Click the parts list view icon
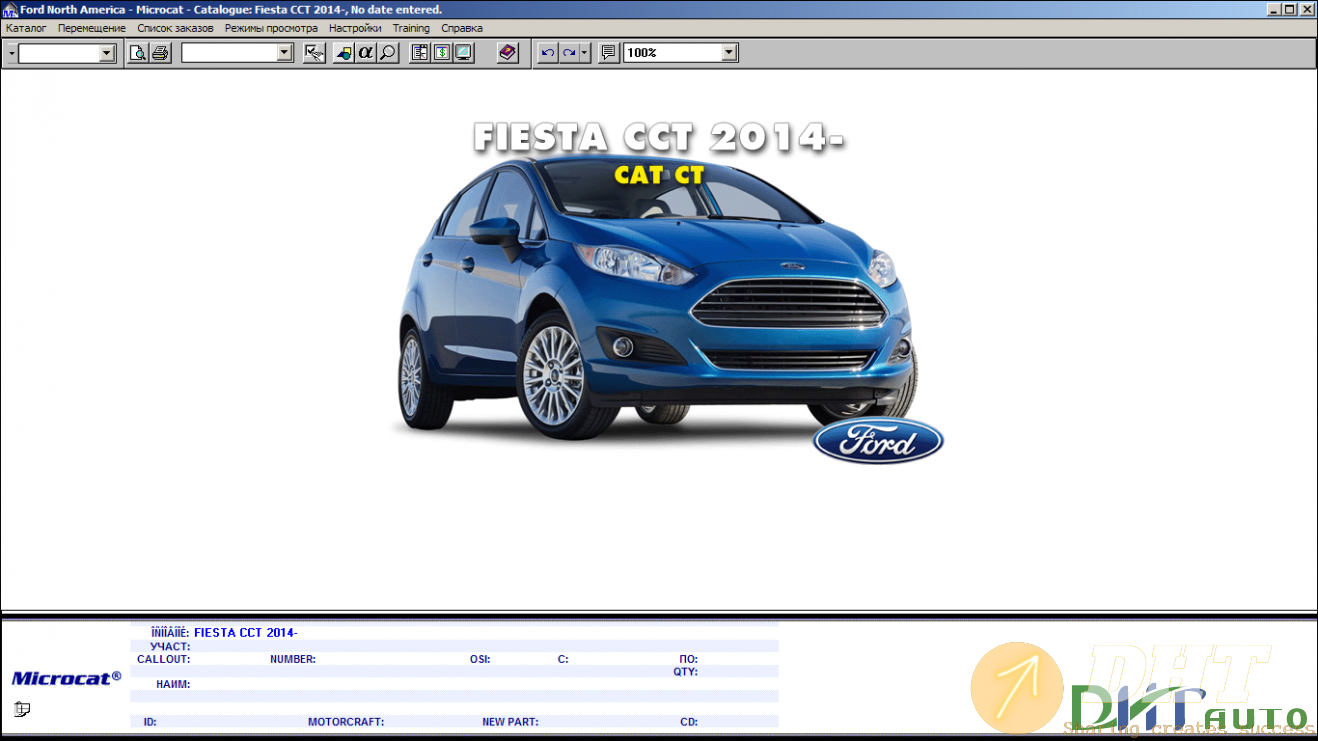This screenshot has height=741, width=1318. click(x=420, y=53)
